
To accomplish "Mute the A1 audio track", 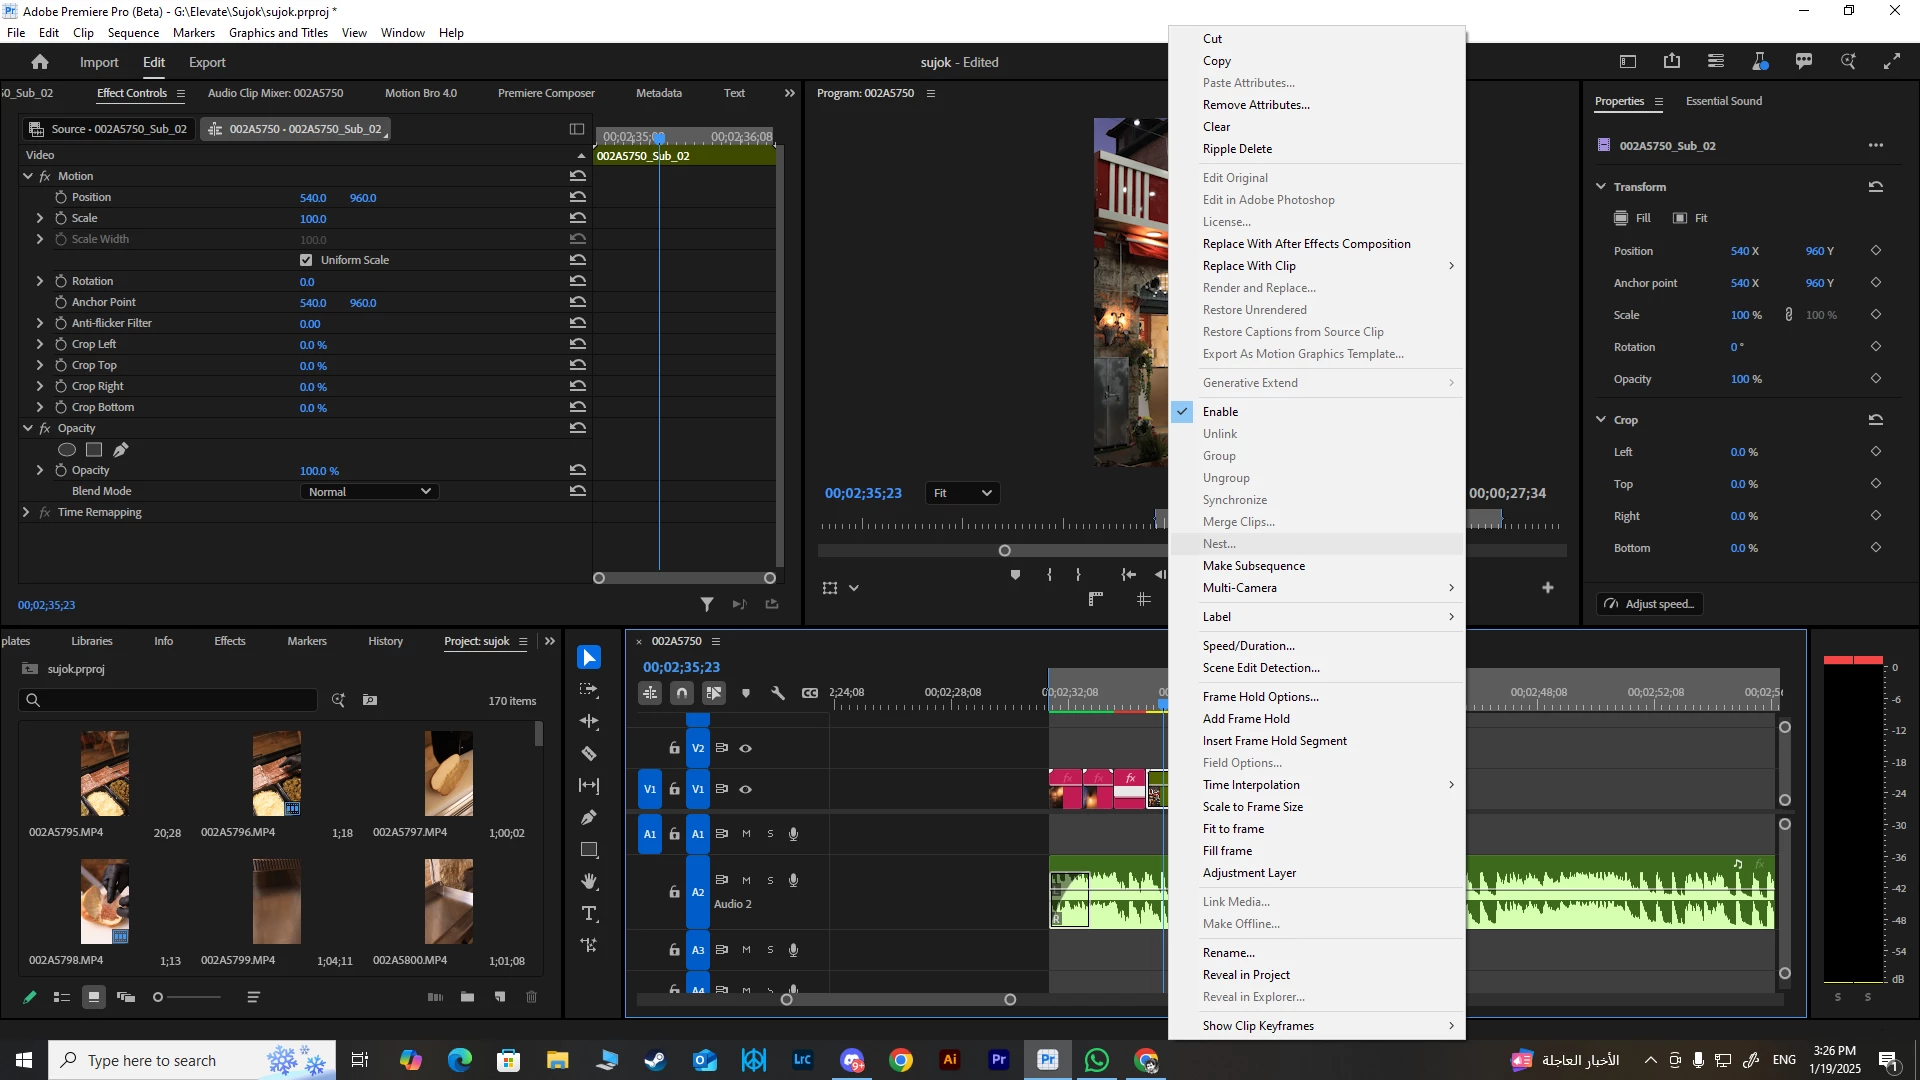I will pyautogui.click(x=746, y=834).
